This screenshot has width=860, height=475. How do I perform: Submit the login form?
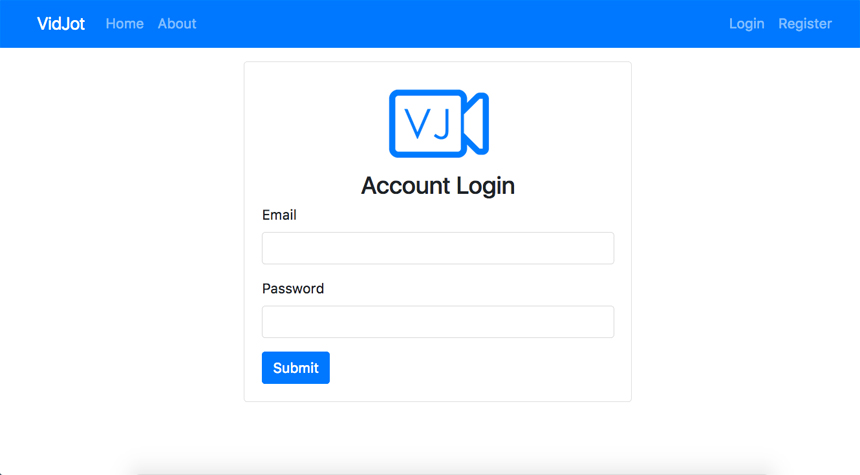(296, 367)
